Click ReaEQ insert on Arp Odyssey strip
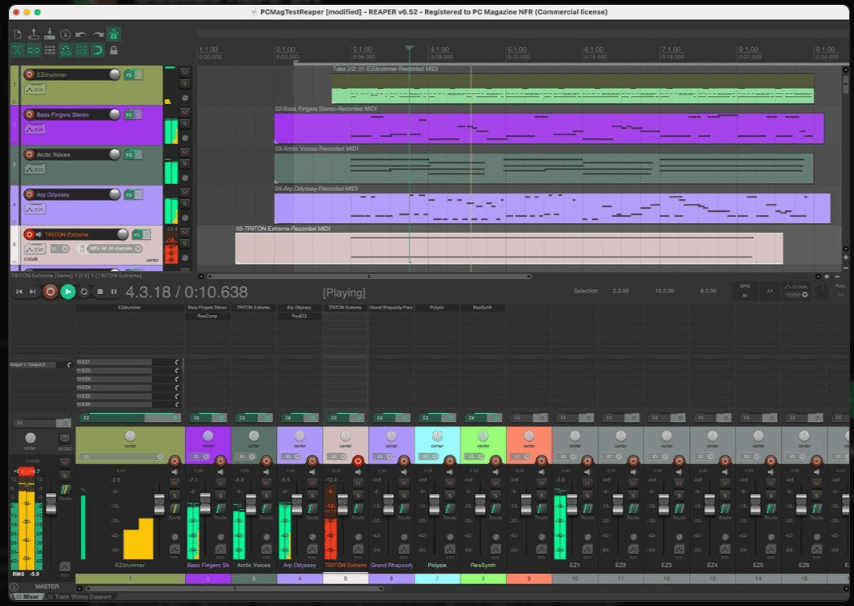The width and height of the screenshot is (854, 606). (x=299, y=316)
